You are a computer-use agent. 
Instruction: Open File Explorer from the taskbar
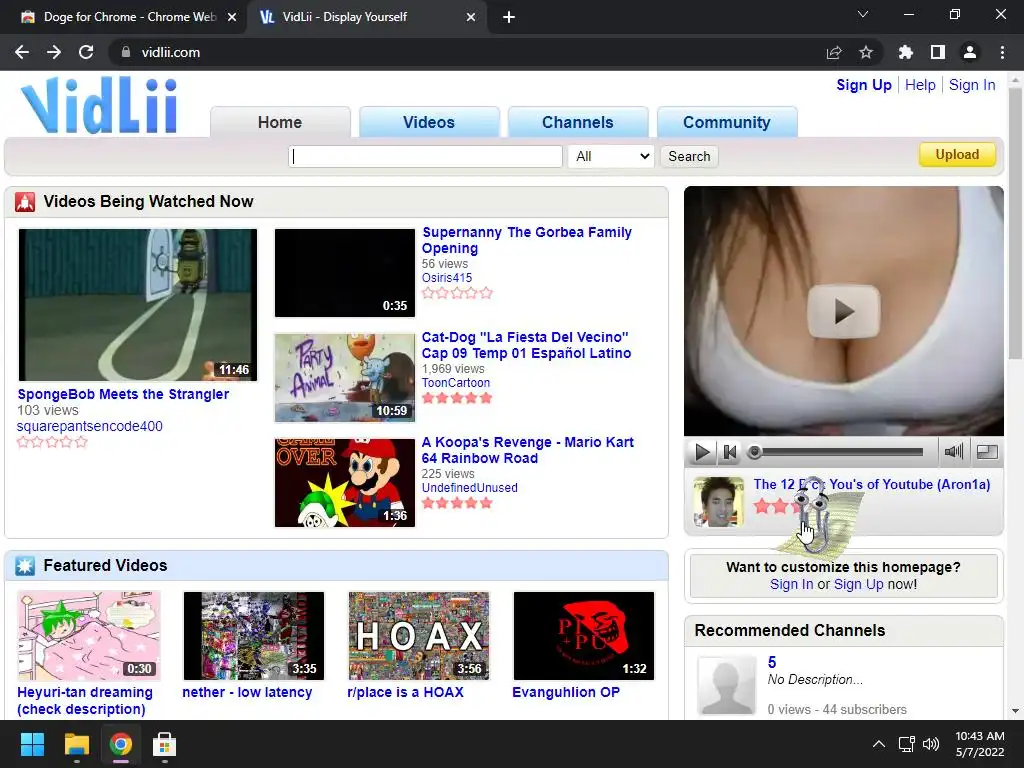76,744
